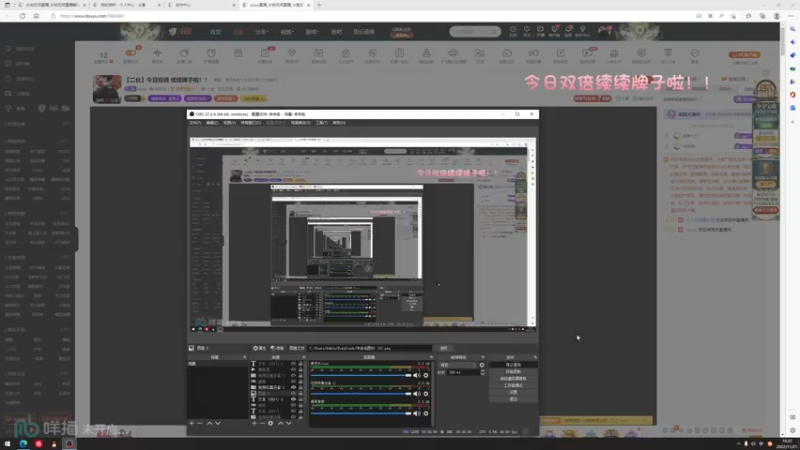Pop out the Sources dock panel
The height and width of the screenshot is (450, 800).
304,357
